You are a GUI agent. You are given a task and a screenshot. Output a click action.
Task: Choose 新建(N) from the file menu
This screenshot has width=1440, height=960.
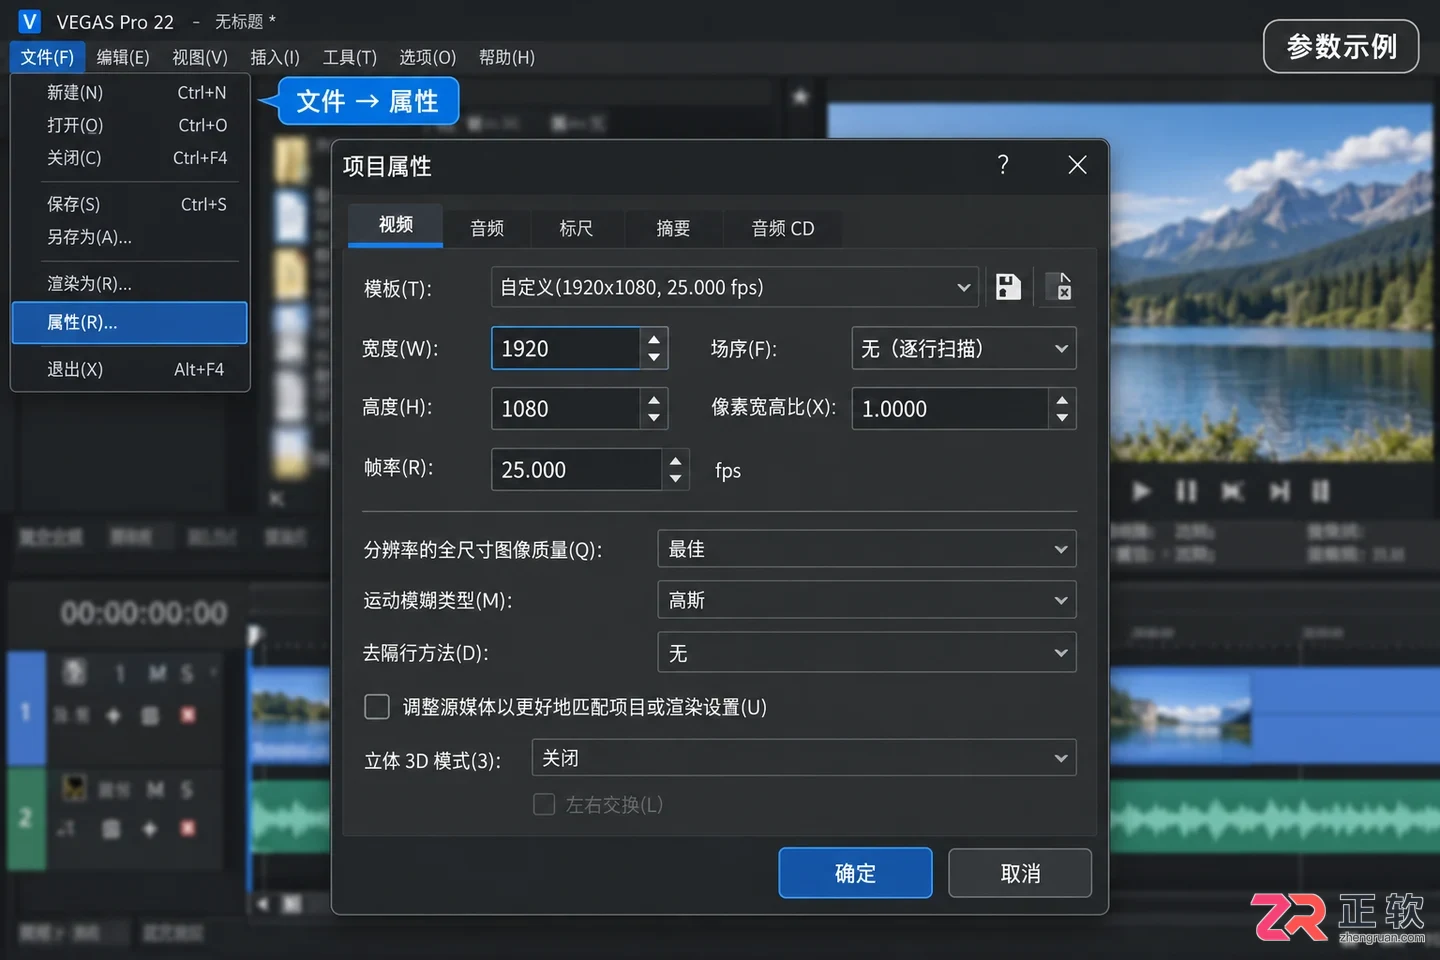click(x=130, y=92)
